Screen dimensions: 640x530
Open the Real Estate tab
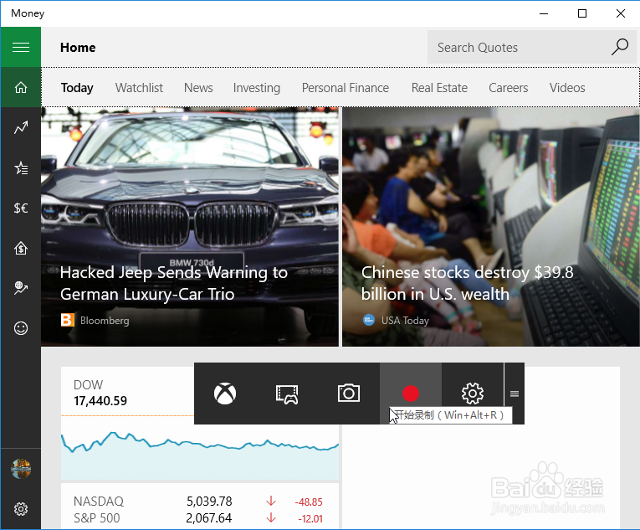tap(439, 87)
